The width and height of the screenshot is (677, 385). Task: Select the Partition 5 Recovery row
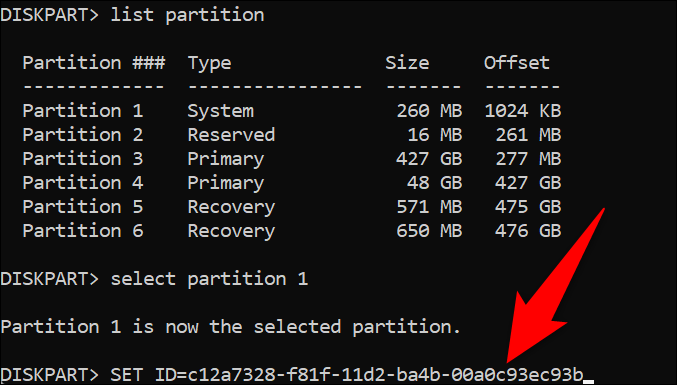tap(292, 207)
